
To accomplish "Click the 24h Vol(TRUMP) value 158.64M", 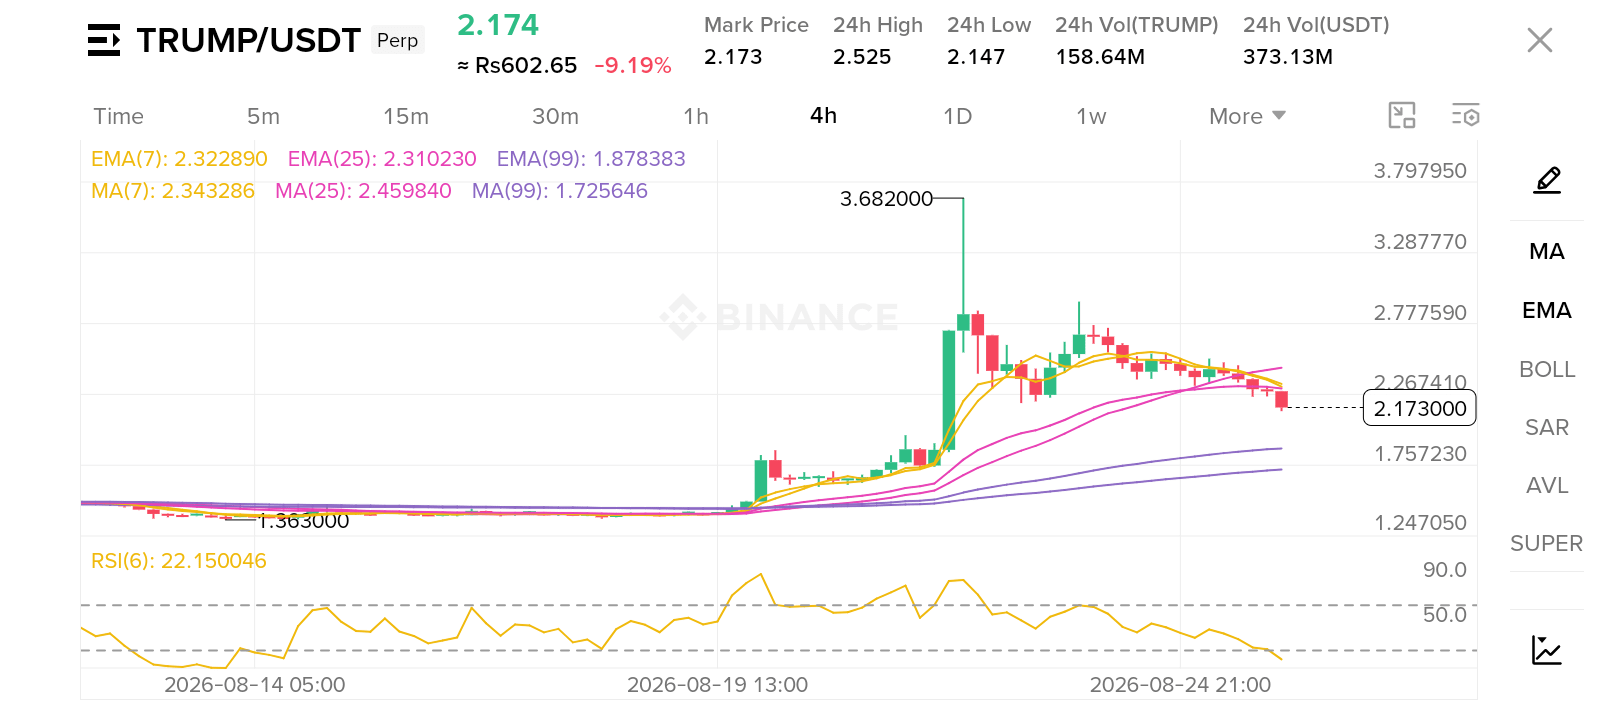I will [1100, 57].
